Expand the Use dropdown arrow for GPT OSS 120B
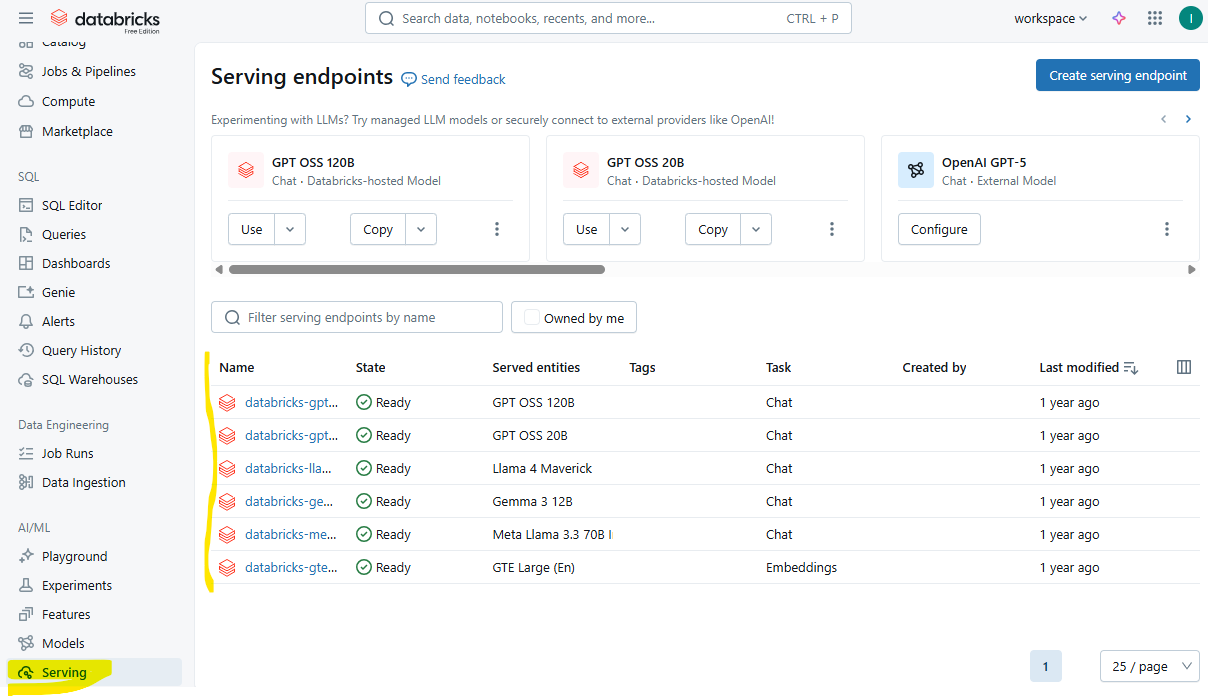This screenshot has height=696, width=1208. click(290, 229)
